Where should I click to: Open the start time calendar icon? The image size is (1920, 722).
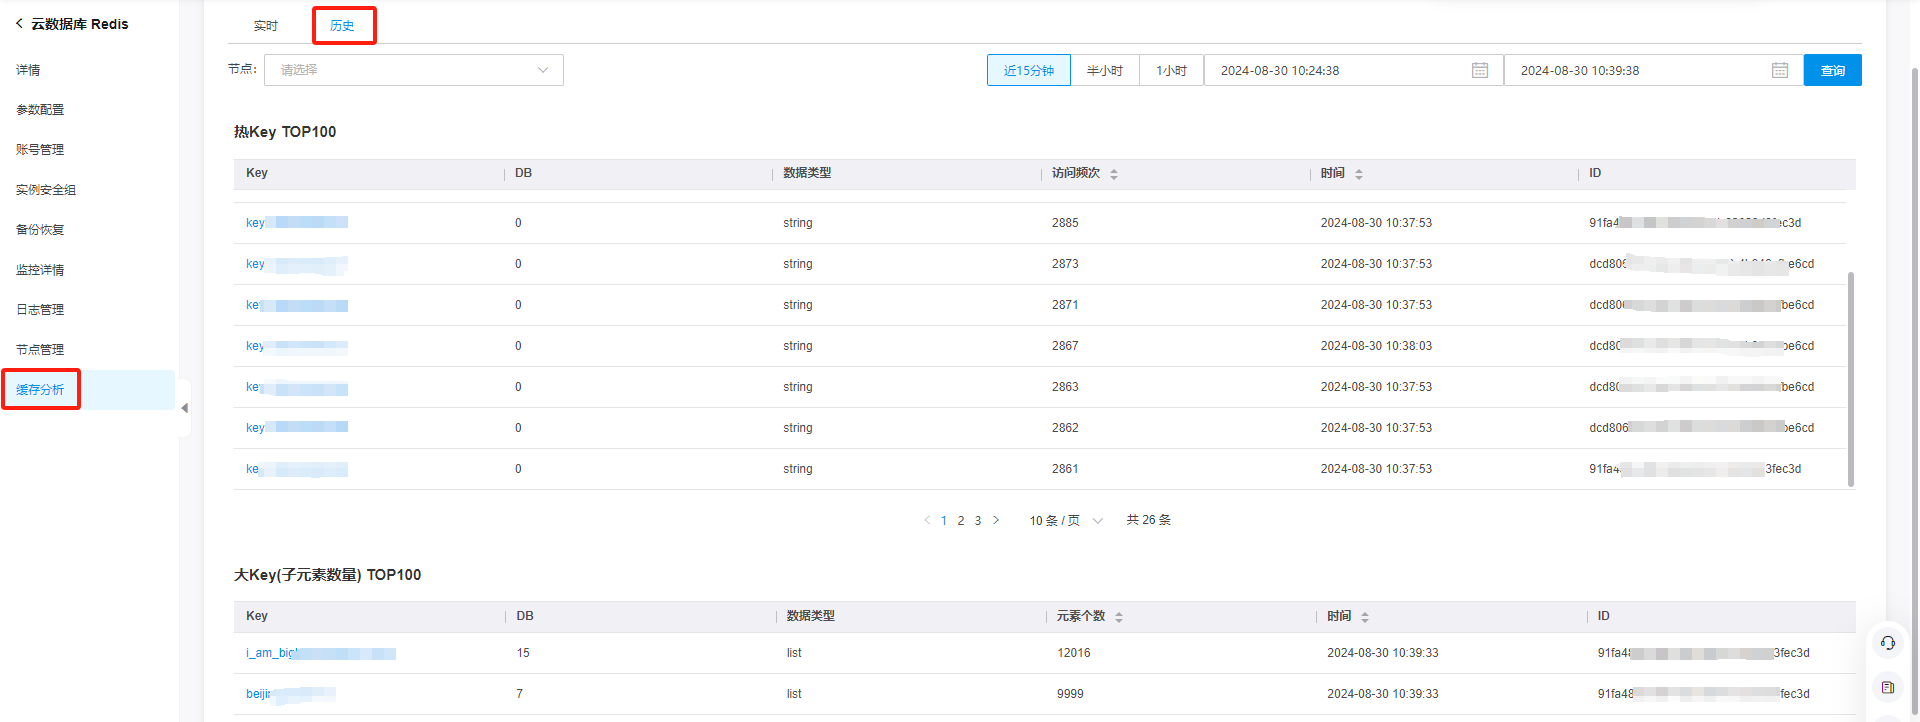coord(1480,70)
